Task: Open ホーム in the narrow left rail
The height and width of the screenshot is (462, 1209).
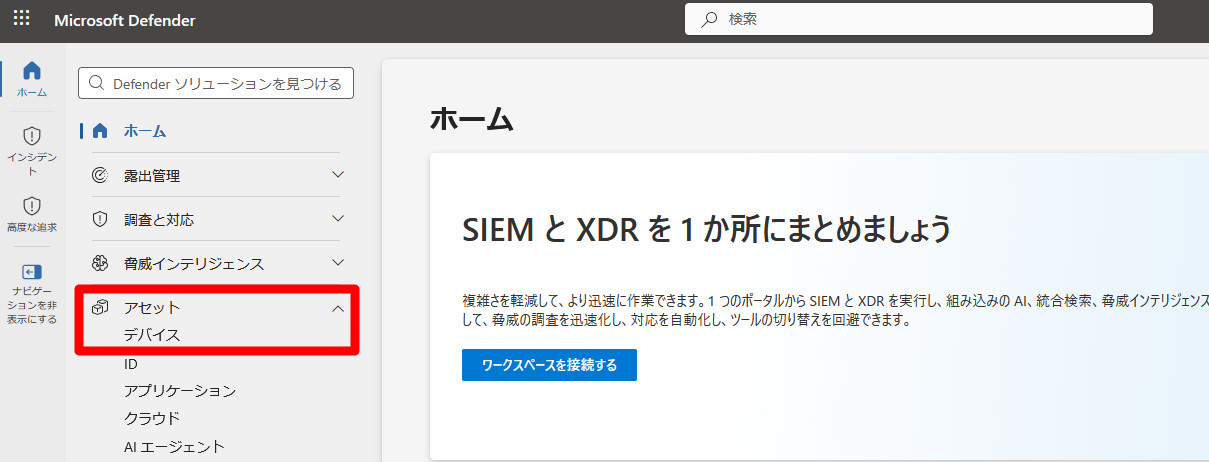Action: point(32,80)
